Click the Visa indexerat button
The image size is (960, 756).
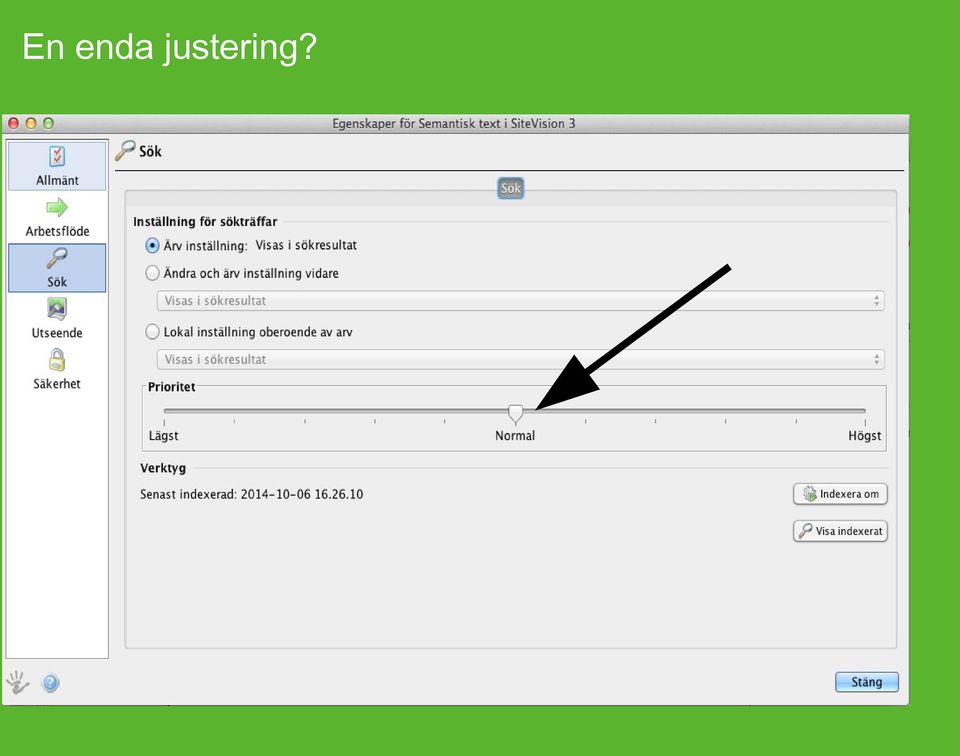pyautogui.click(x=840, y=531)
